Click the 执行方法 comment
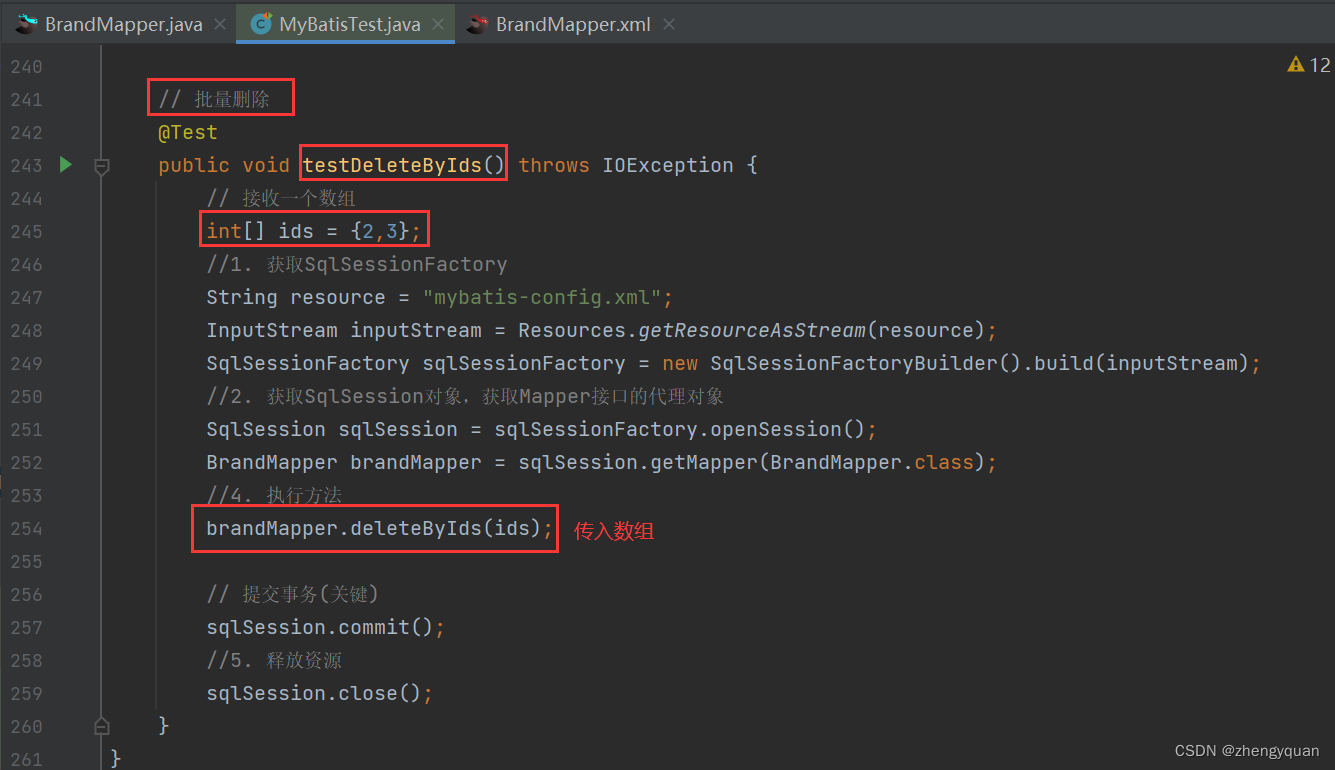The width and height of the screenshot is (1335, 770). coord(275,495)
